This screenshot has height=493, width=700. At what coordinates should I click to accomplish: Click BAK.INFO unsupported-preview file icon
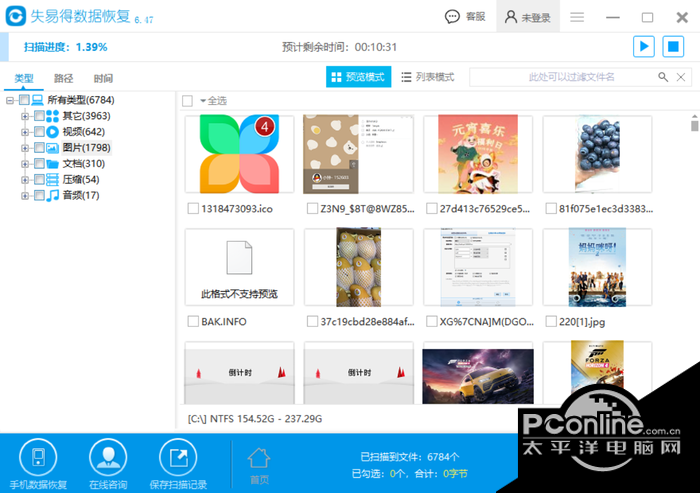239,258
